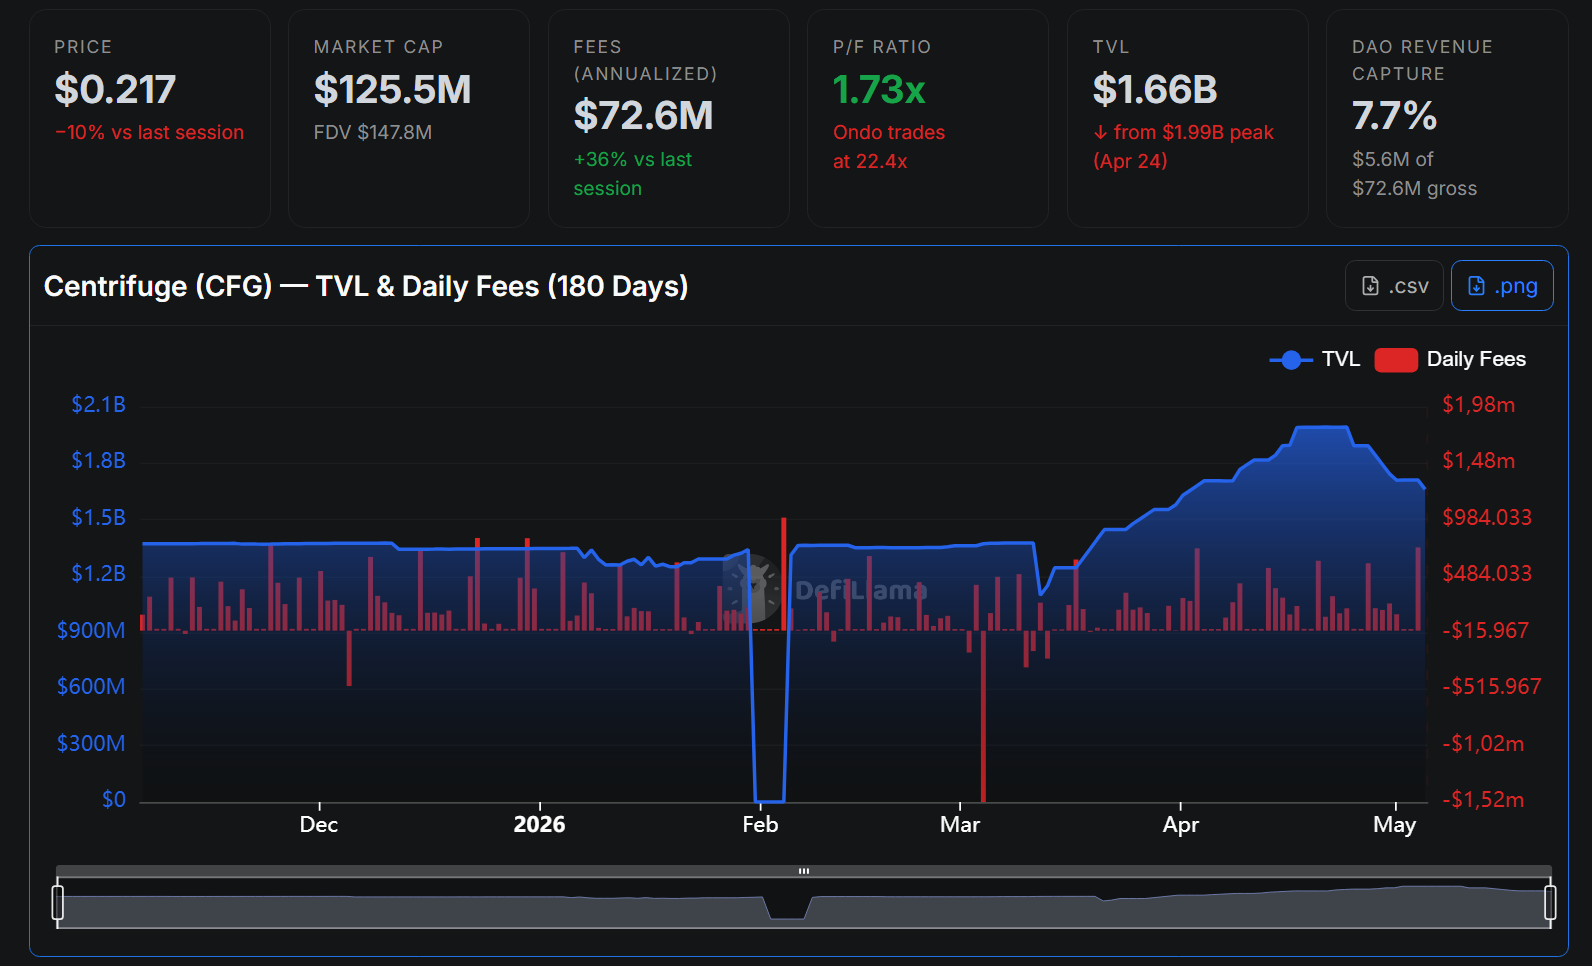Download chart data as .csv
Screen dimensions: 1592x966
point(1394,286)
